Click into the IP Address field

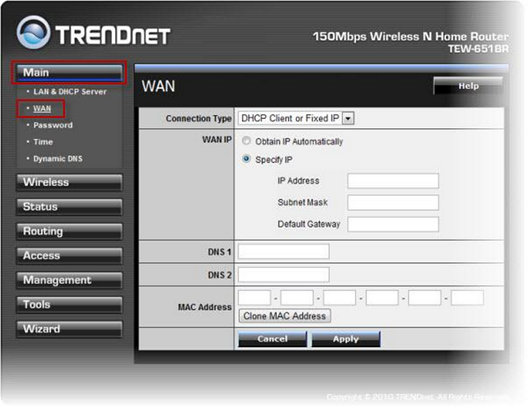click(x=393, y=181)
